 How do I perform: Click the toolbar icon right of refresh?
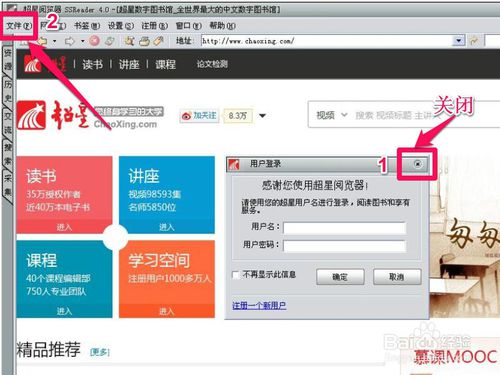point(129,41)
